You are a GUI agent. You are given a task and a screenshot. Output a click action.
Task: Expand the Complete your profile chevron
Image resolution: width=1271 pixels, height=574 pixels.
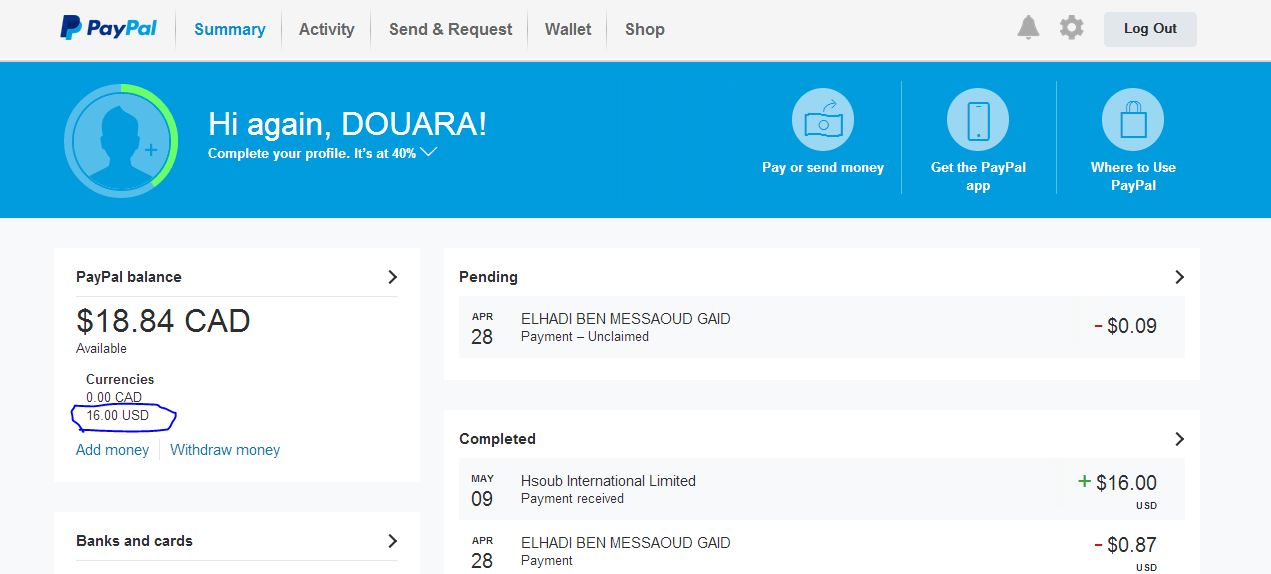click(x=429, y=152)
